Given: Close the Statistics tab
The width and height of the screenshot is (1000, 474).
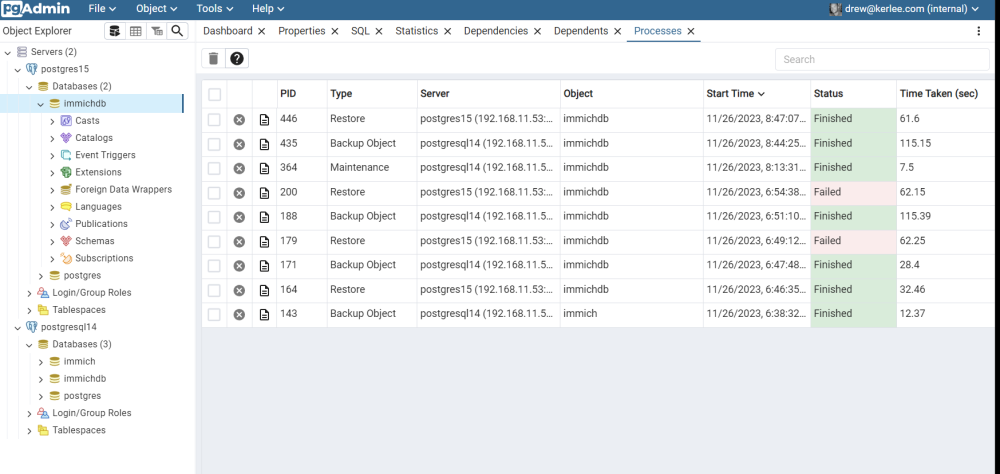Looking at the screenshot, I should [x=447, y=31].
